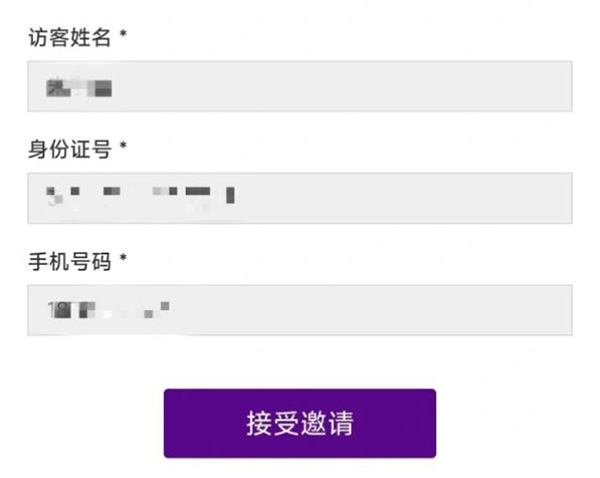
Task: Click the required asterisk beside 身份证号
Action: click(x=124, y=148)
